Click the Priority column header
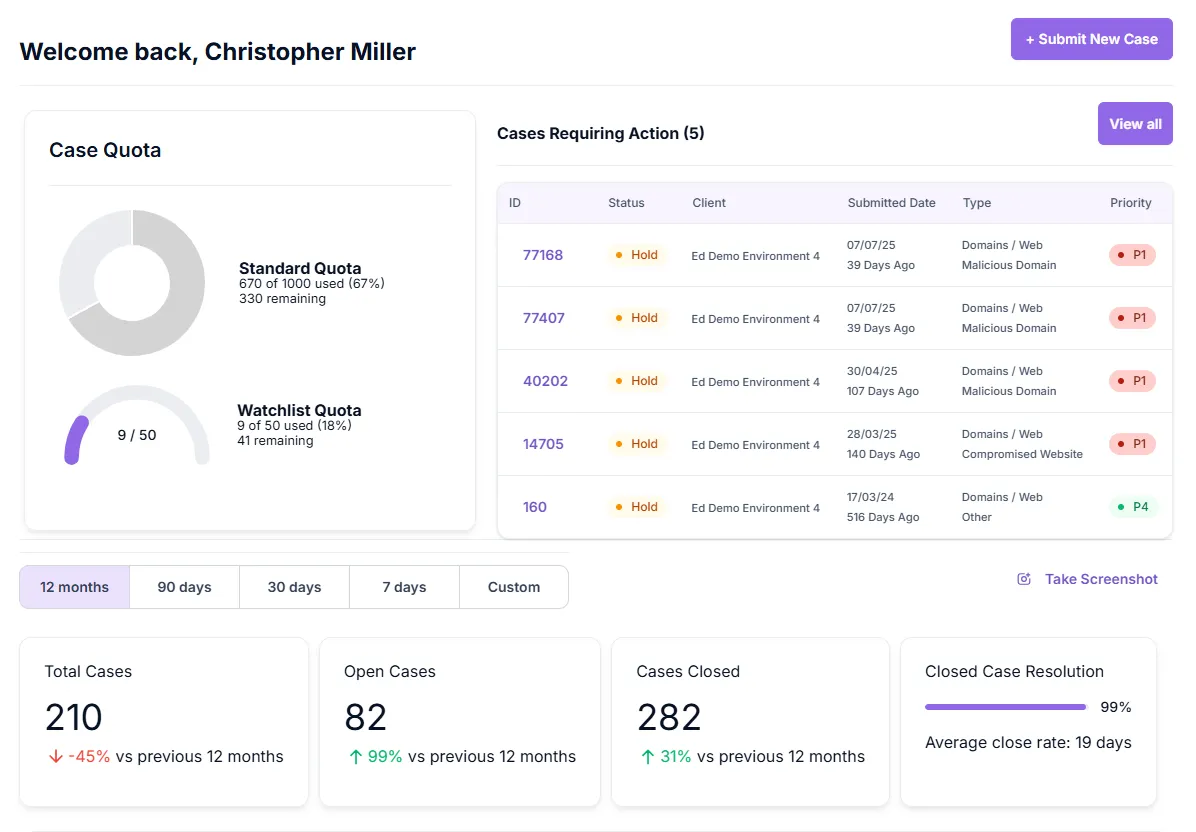The width and height of the screenshot is (1196, 832). (1130, 203)
